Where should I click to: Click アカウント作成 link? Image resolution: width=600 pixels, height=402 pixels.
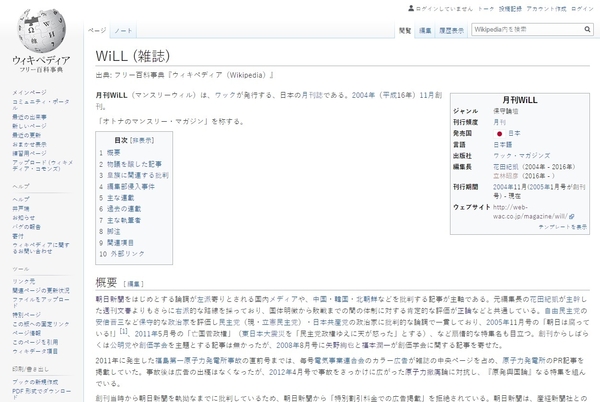(x=546, y=9)
